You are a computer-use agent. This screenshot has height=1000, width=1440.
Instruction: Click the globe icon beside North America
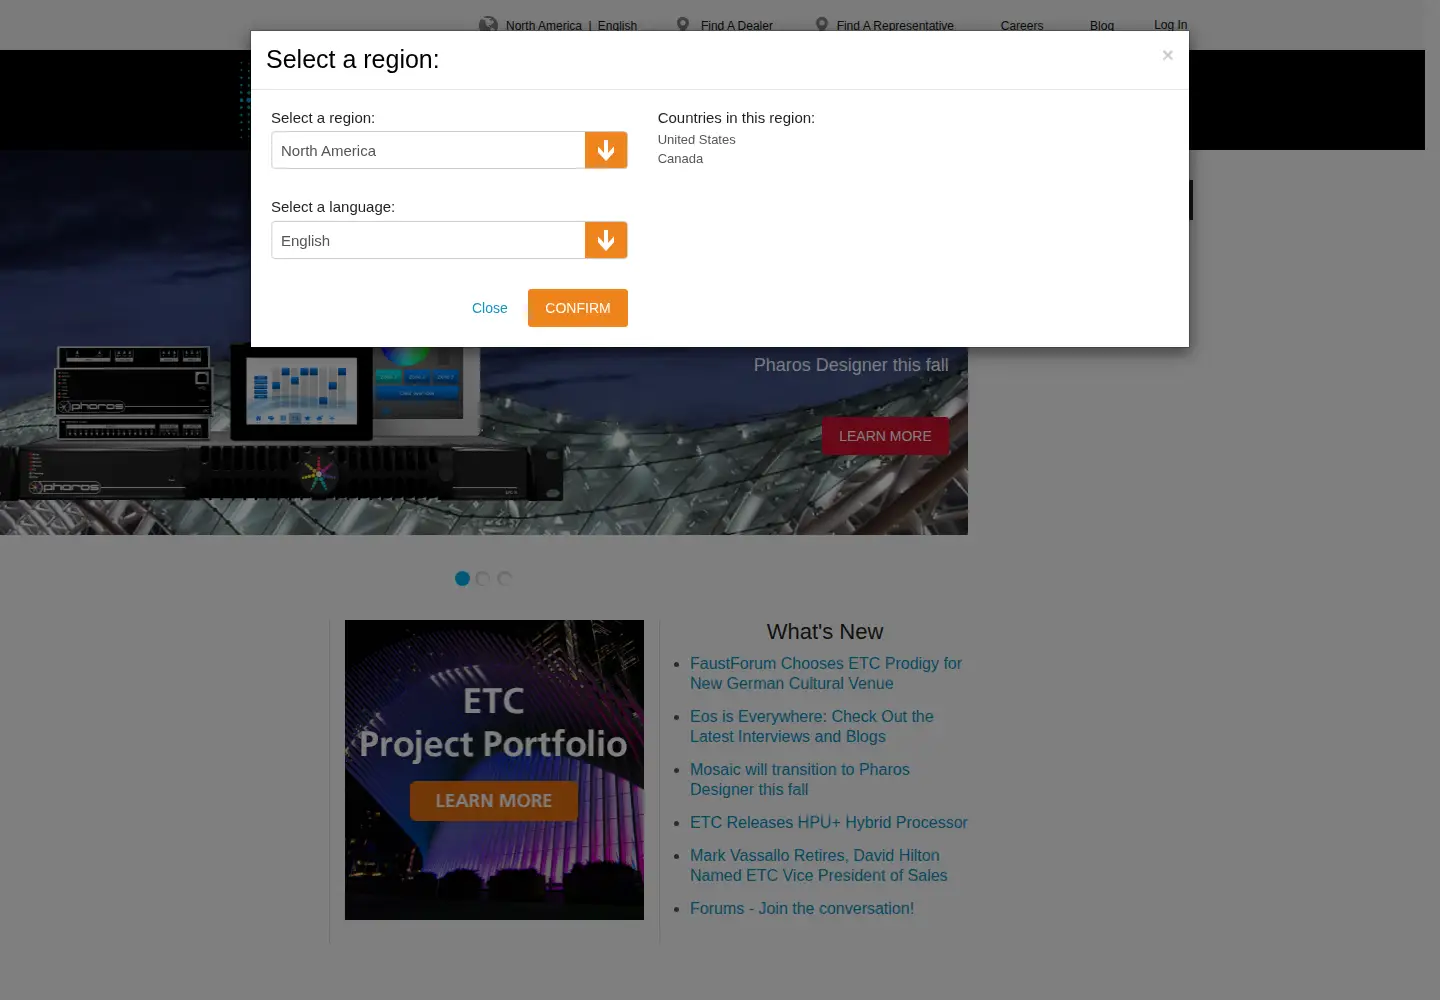click(x=488, y=24)
